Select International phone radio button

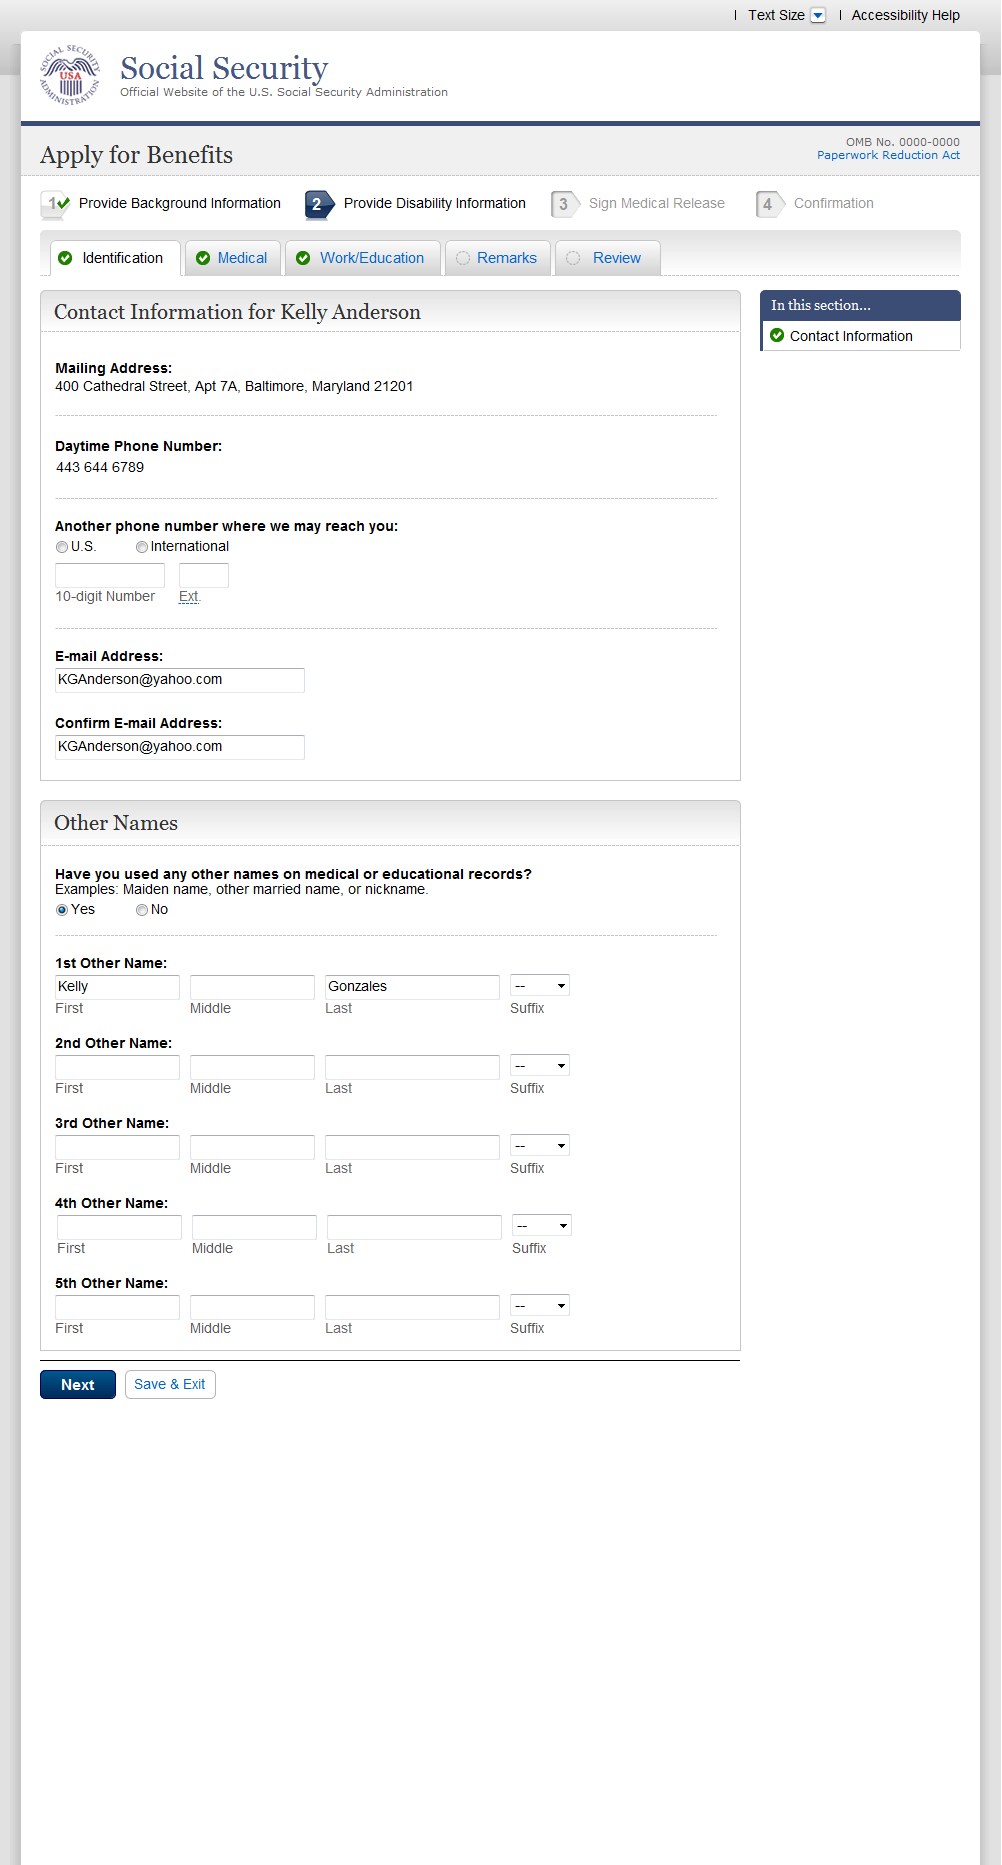coord(142,547)
